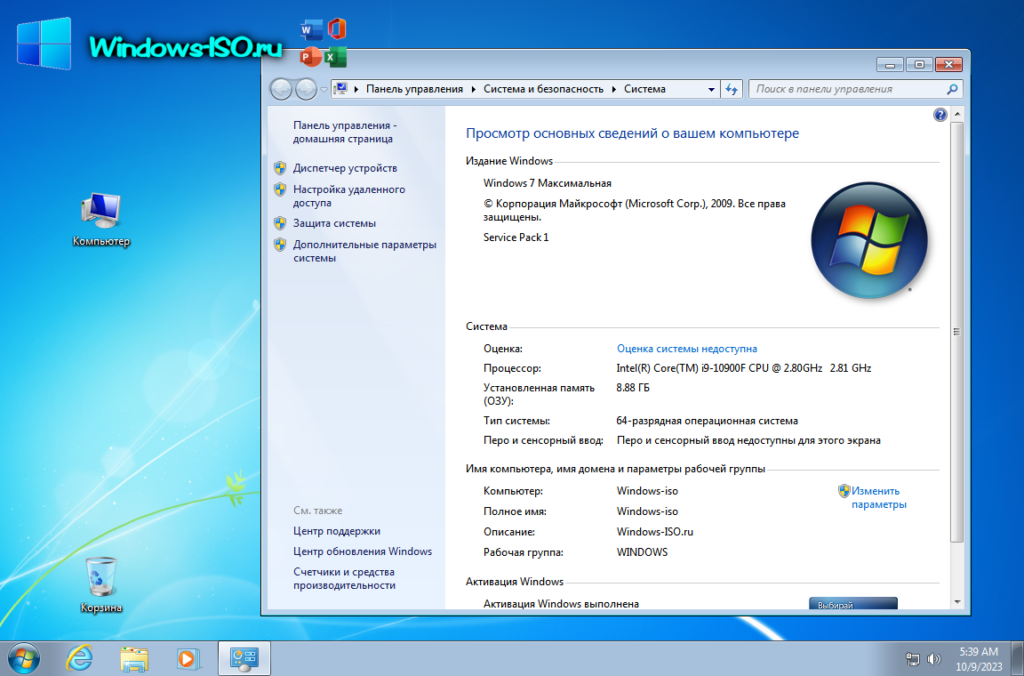Expand the arrow before Панель управления
The image size is (1024, 676).
pos(357,89)
